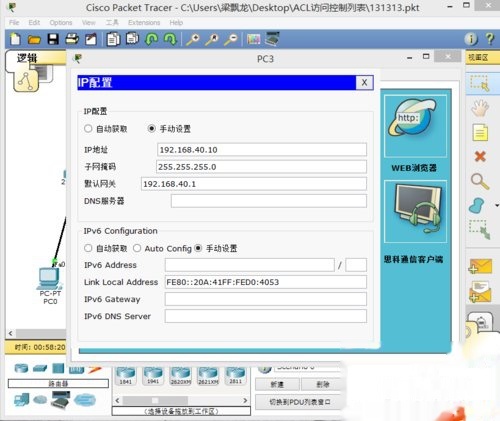This screenshot has width=500, height=421.
Task: Choose the Resize Shape tool
Action: pyautogui.click(x=480, y=229)
